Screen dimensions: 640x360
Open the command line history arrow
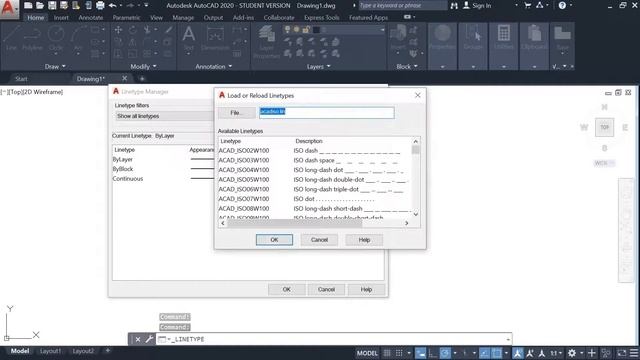[x=508, y=339]
